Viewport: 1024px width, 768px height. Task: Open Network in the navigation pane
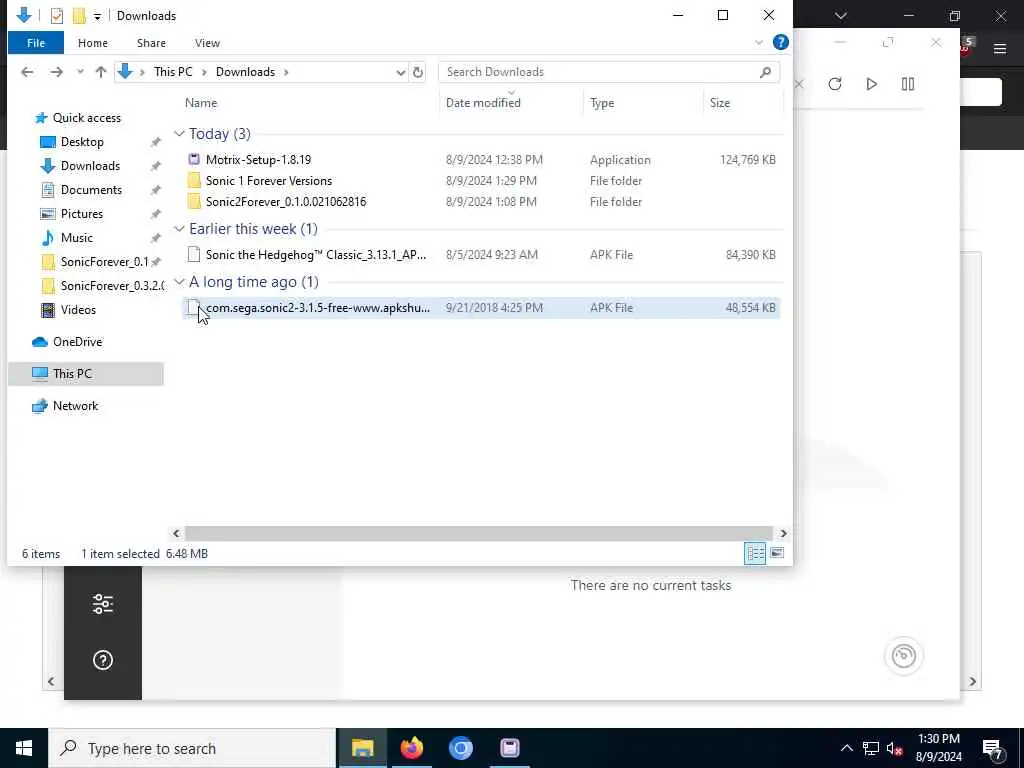pyautogui.click(x=75, y=406)
